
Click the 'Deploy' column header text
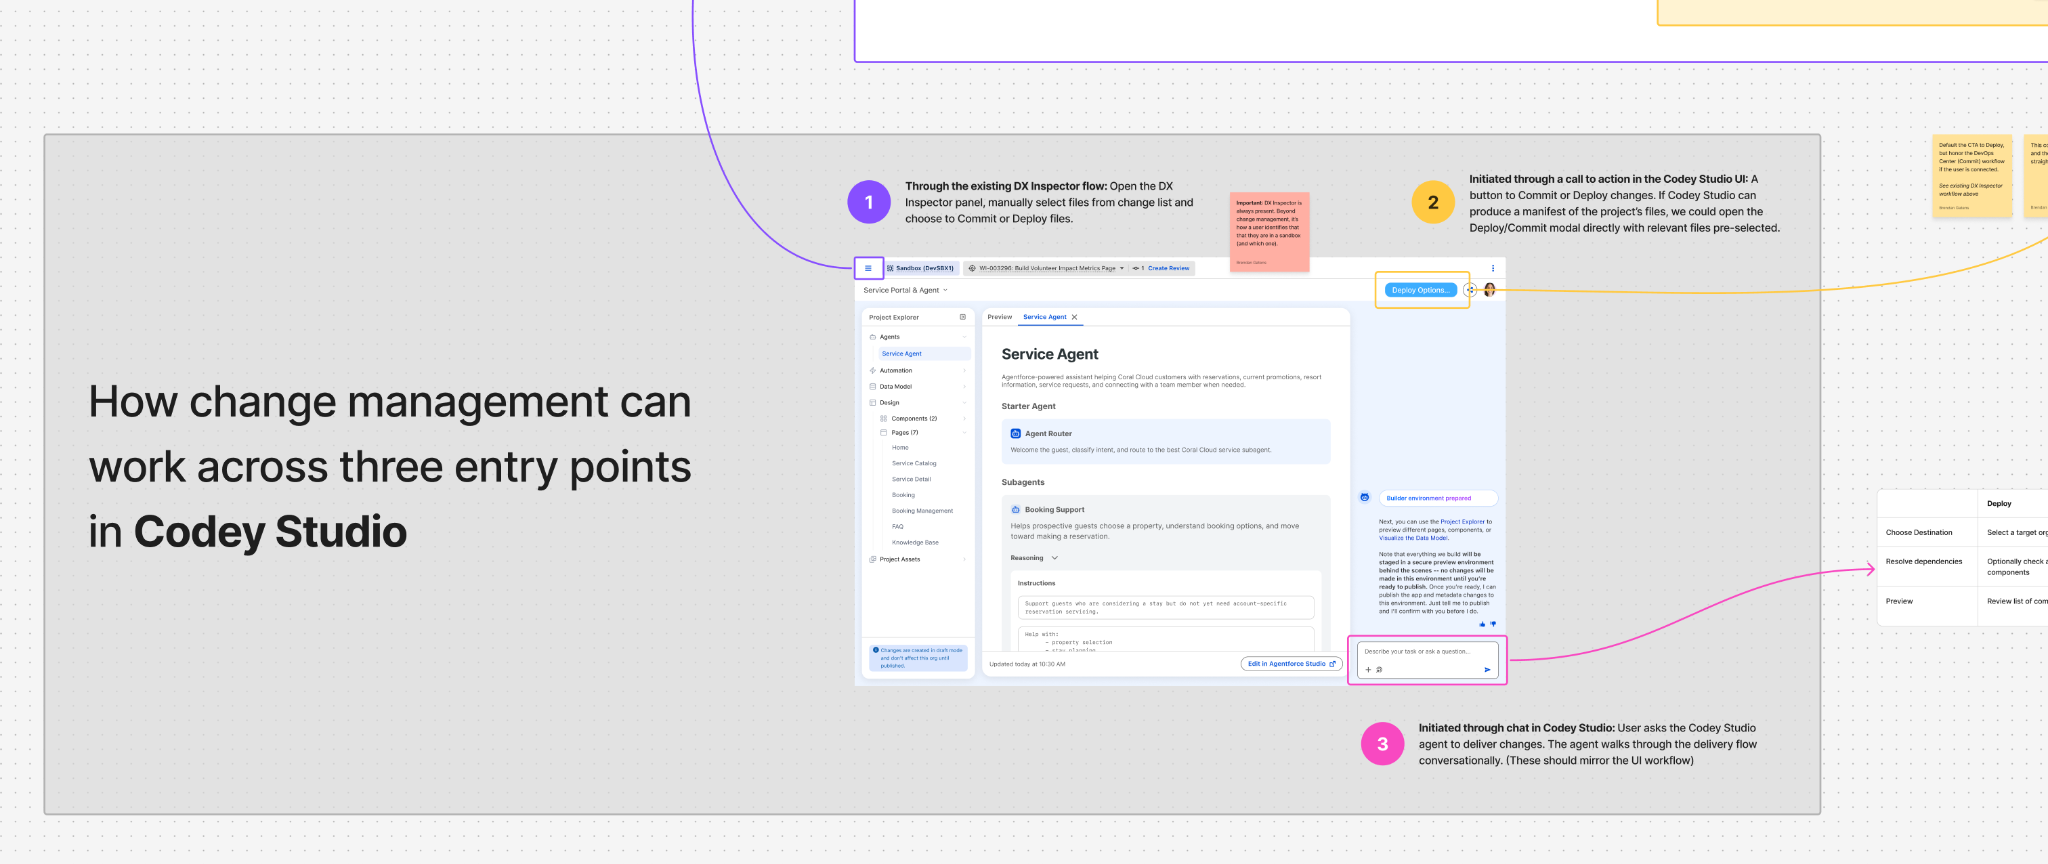tap(1999, 503)
